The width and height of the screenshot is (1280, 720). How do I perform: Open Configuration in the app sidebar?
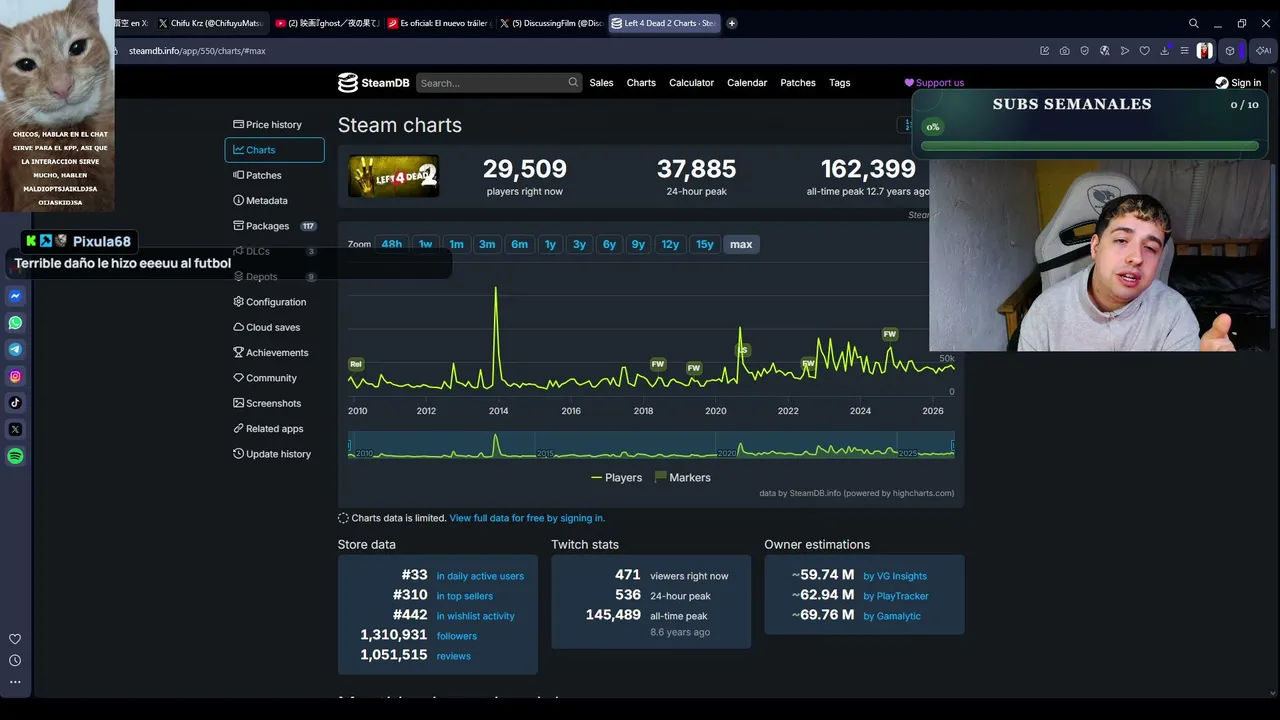point(275,302)
